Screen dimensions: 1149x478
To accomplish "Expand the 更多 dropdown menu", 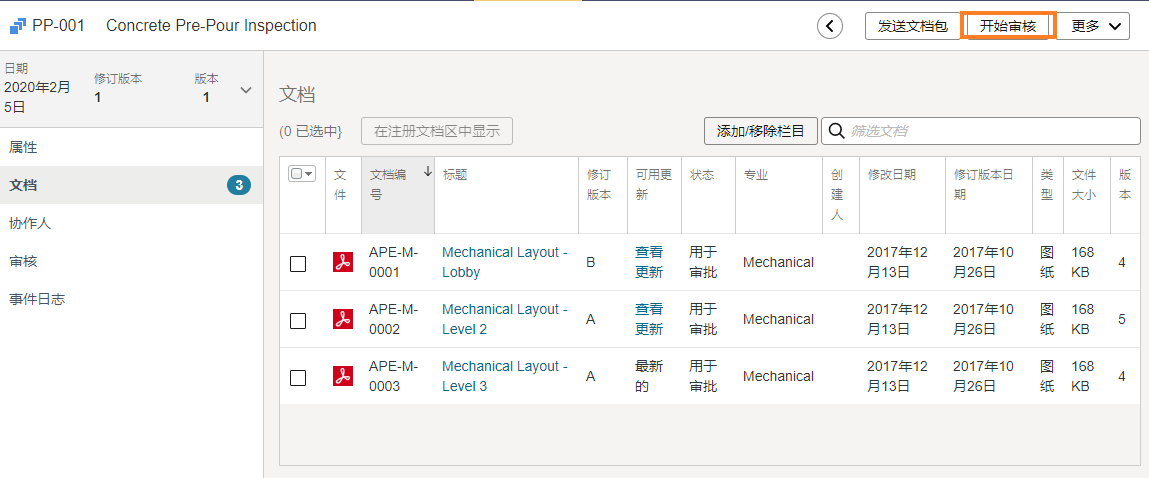I will click(1093, 26).
